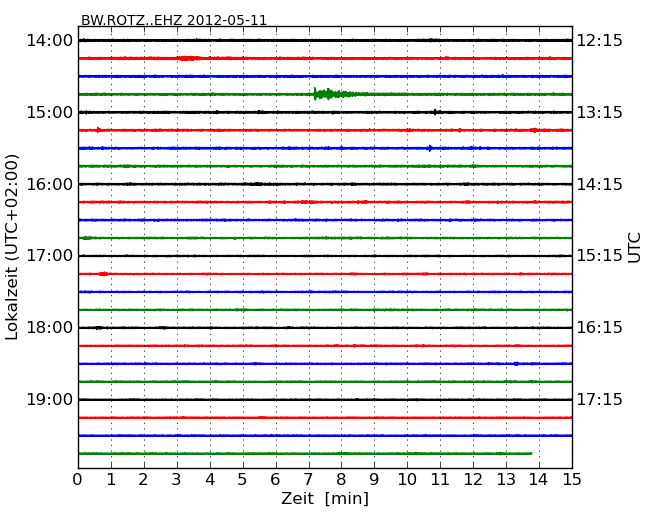
Task: Click the 14:15 UTC label
Action: tap(600, 184)
